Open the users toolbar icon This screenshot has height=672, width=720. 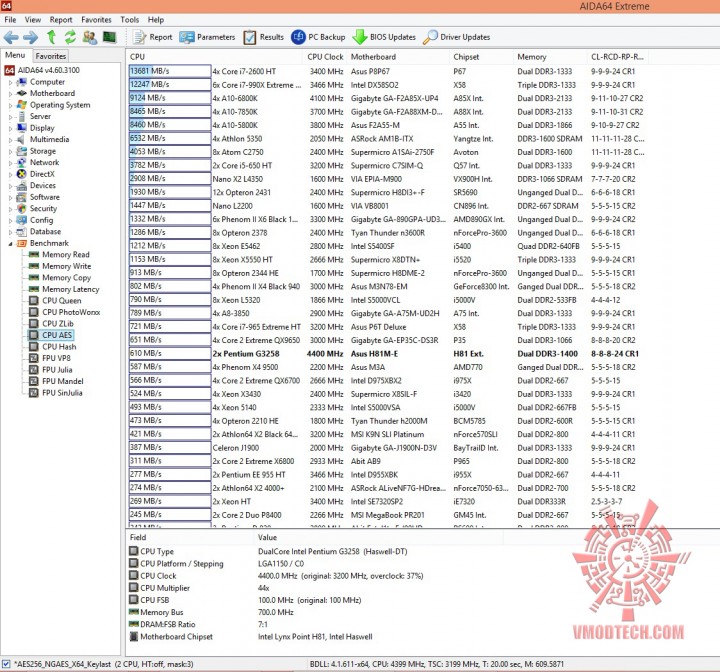[x=90, y=37]
